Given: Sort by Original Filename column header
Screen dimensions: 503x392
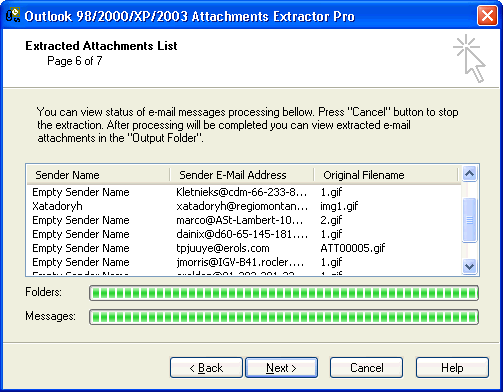Looking at the screenshot, I should tap(386, 175).
